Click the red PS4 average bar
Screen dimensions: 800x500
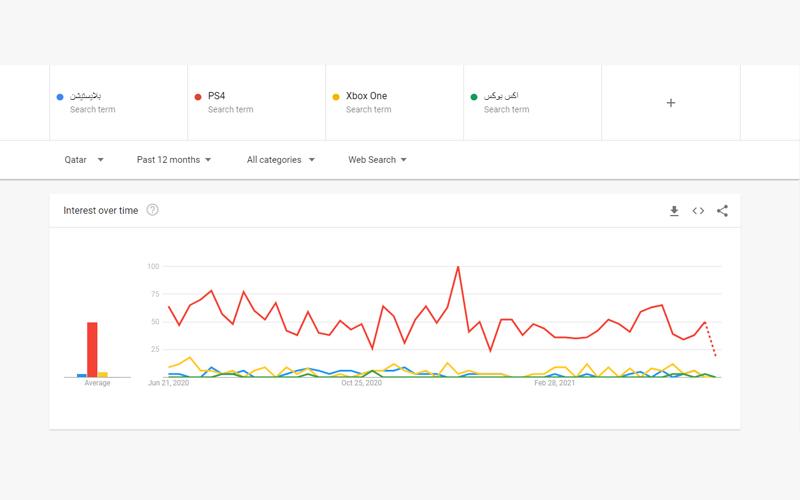[92, 348]
